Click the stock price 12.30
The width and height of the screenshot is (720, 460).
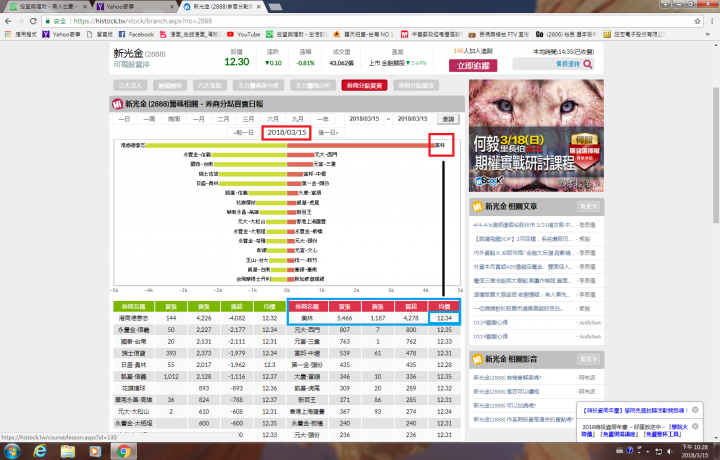coord(236,62)
